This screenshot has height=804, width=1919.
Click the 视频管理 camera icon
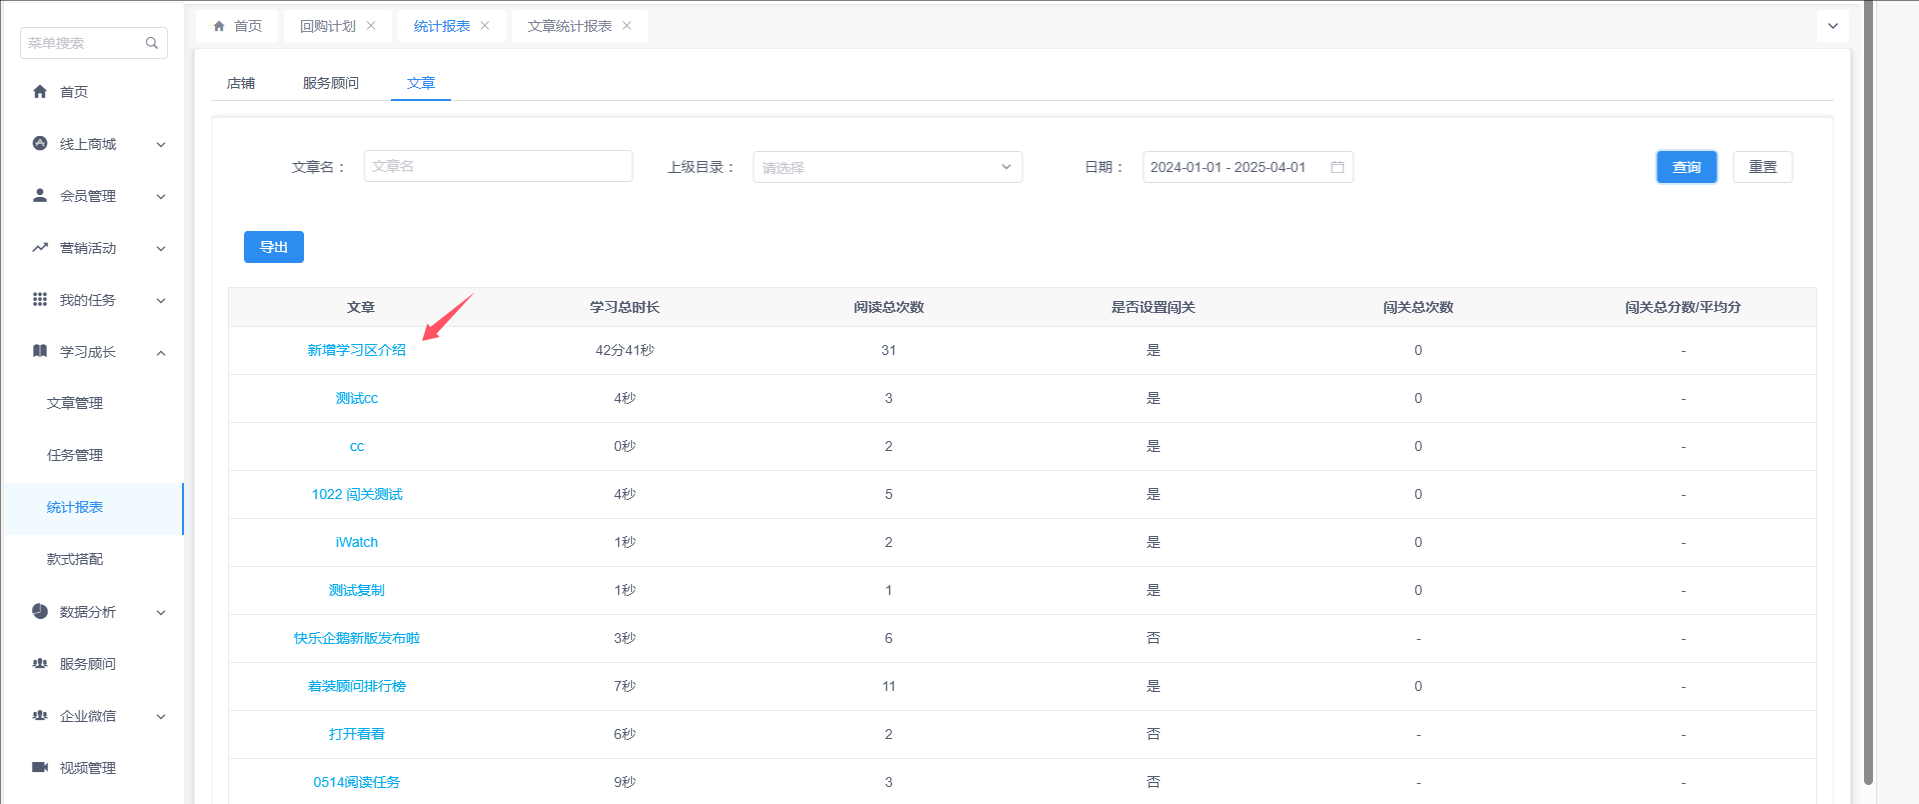pos(40,767)
